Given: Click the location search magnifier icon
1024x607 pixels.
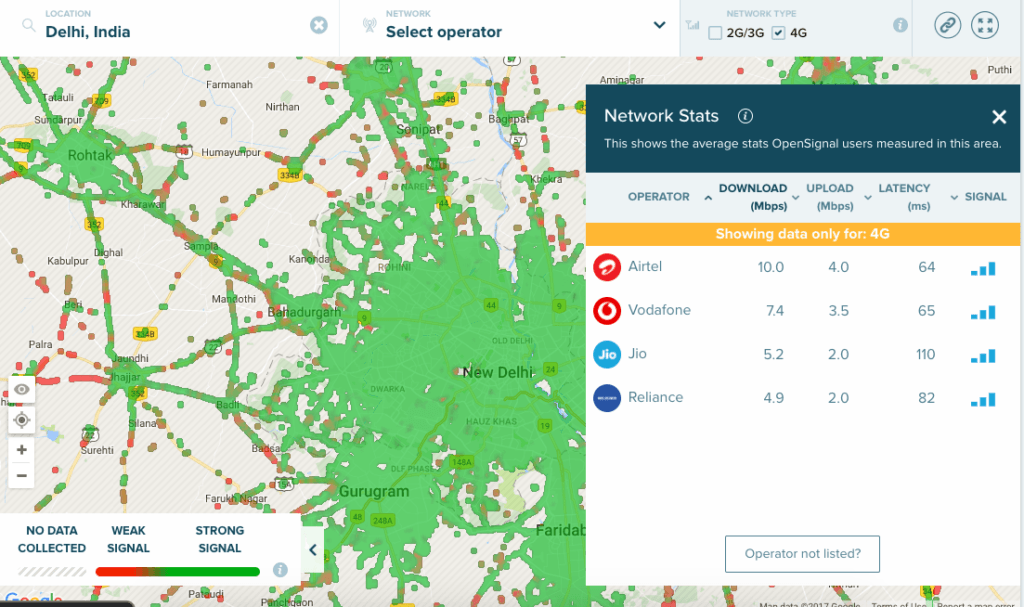Looking at the screenshot, I should (28, 25).
